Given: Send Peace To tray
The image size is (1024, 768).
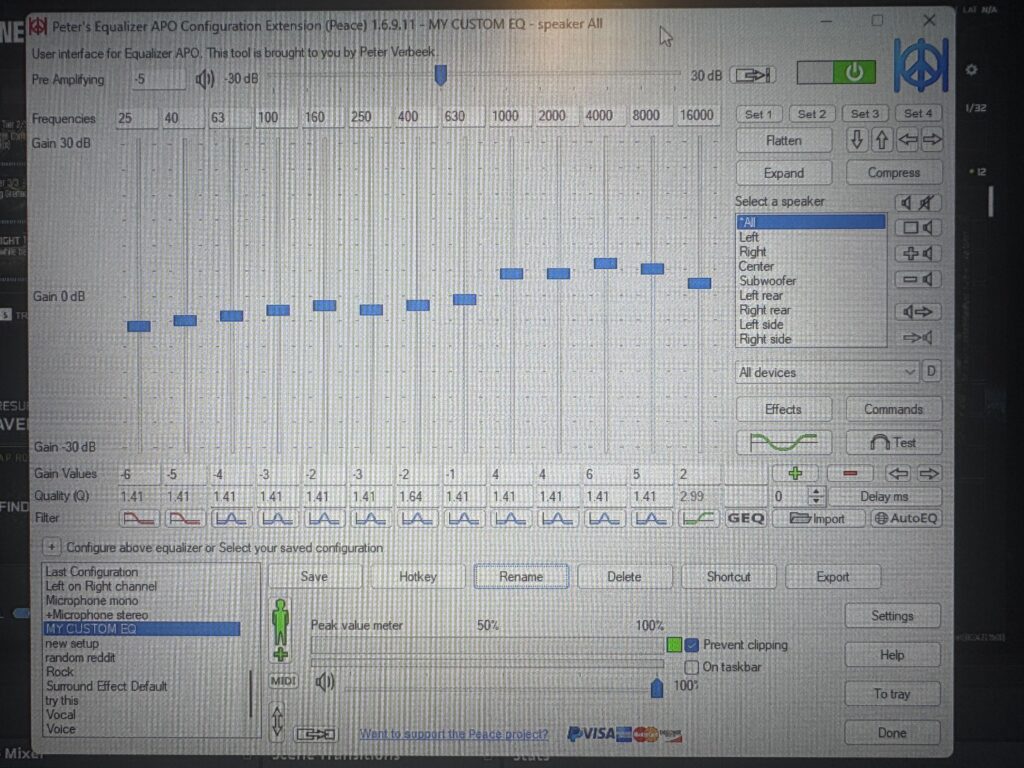Looking at the screenshot, I should (892, 694).
